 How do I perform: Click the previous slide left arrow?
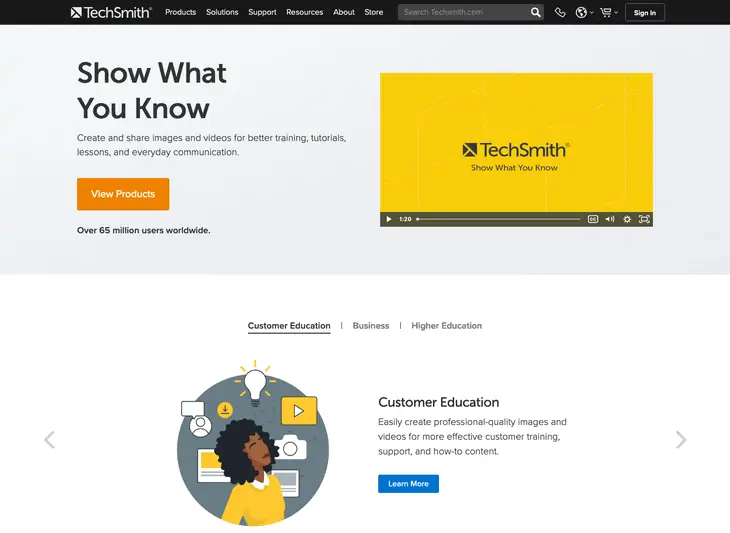49,439
